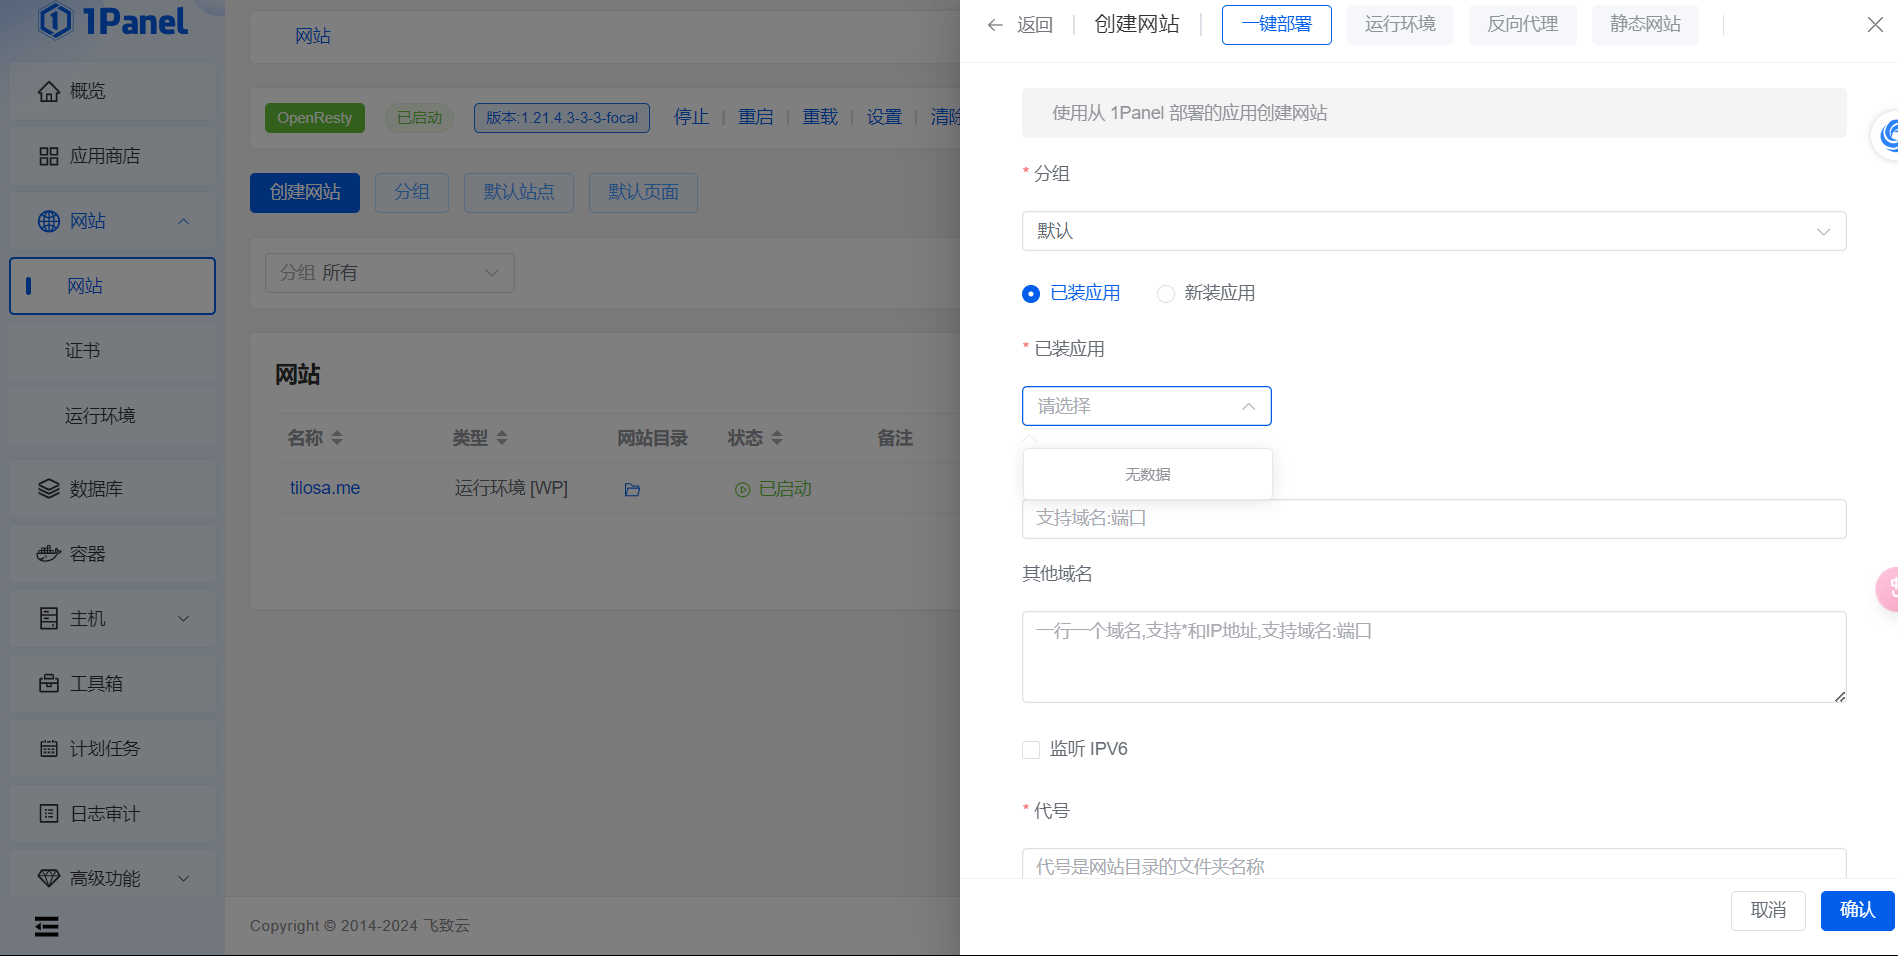Click the 确认 confirm button
1898x956 pixels.
[x=1858, y=910]
